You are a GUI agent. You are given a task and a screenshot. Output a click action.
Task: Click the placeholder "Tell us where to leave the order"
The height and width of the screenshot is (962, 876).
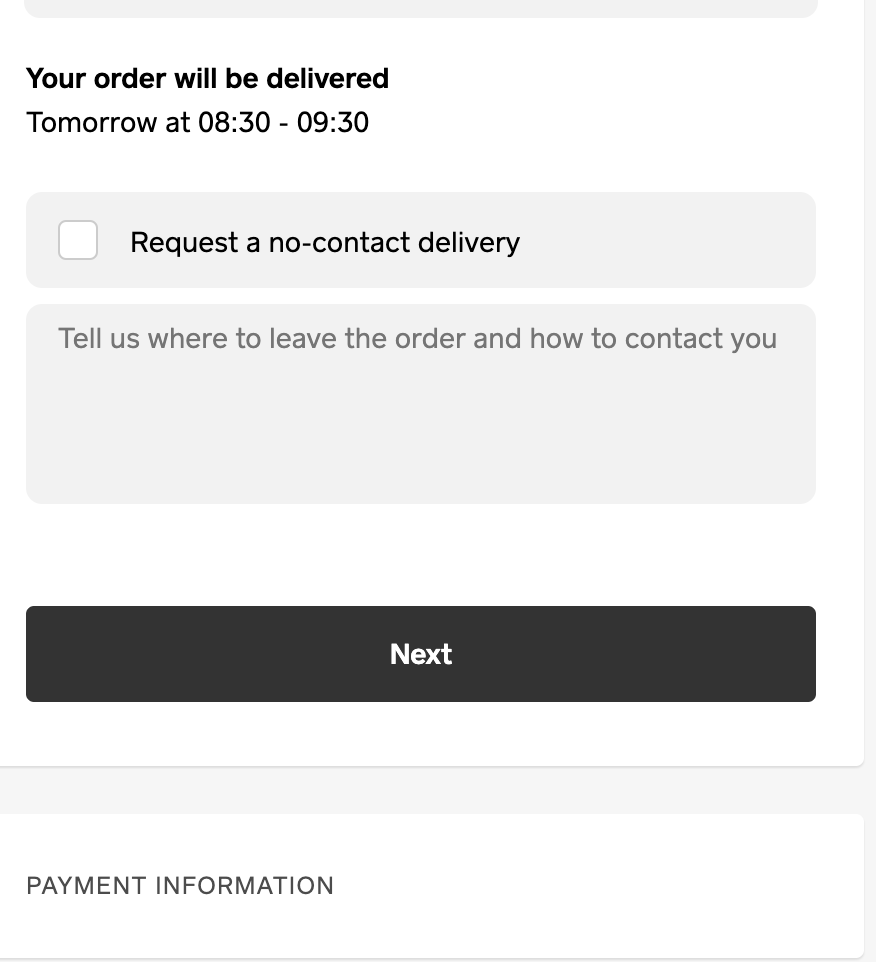(x=262, y=339)
